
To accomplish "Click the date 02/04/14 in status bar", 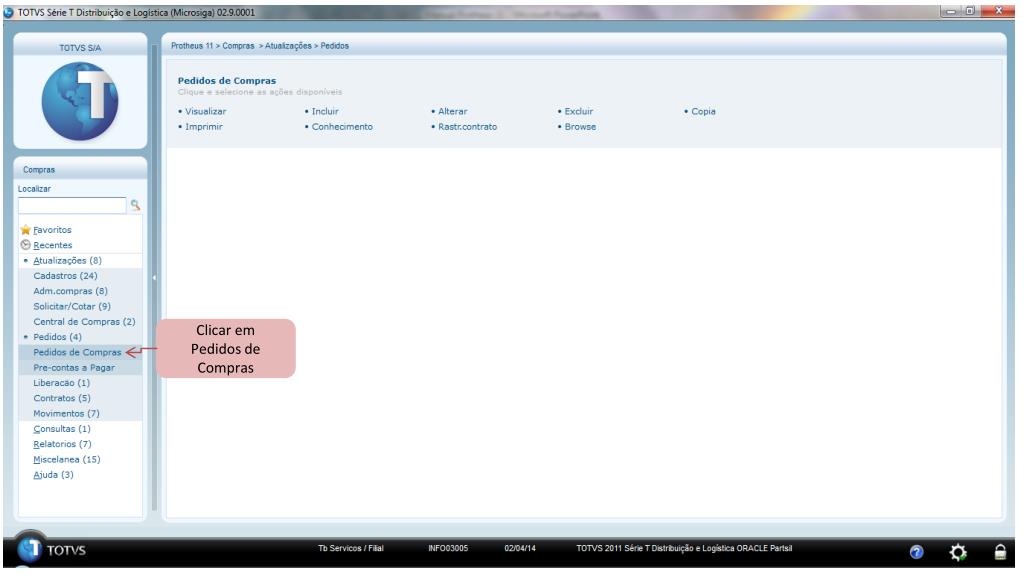I will 520,549.
